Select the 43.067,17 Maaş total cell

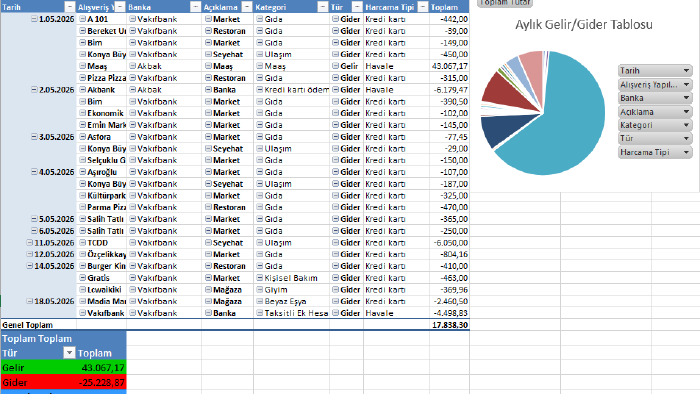(449, 66)
